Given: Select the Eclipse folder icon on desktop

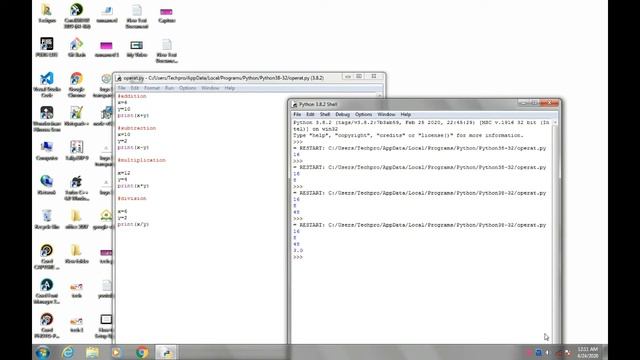Looking at the screenshot, I should [47, 13].
